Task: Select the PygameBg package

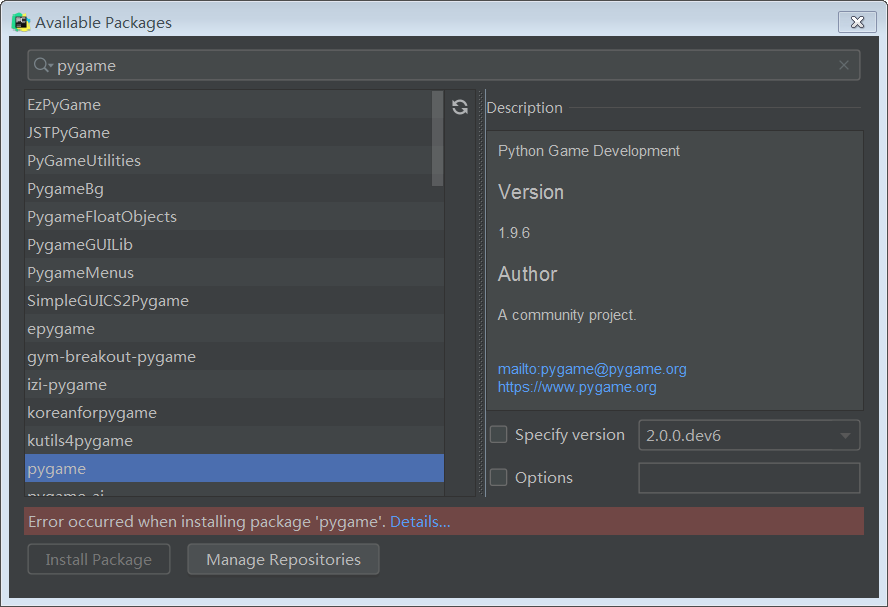Action: point(234,189)
